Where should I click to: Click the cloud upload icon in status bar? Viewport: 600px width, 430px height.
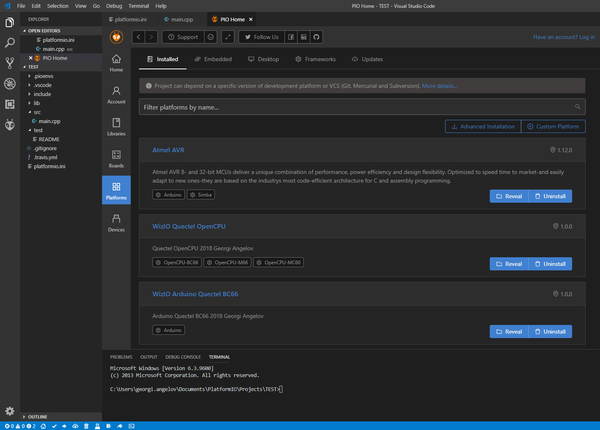[75, 426]
